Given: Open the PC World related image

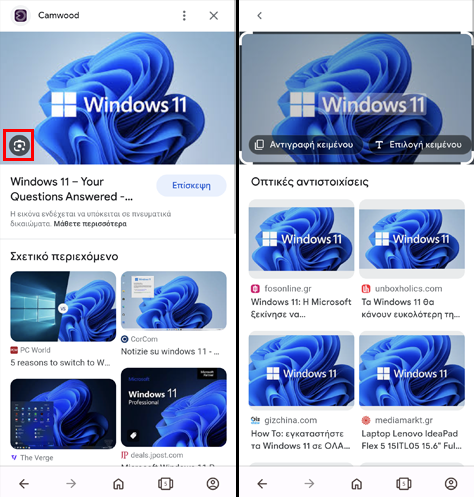Looking at the screenshot, I should pyautogui.click(x=63, y=306).
